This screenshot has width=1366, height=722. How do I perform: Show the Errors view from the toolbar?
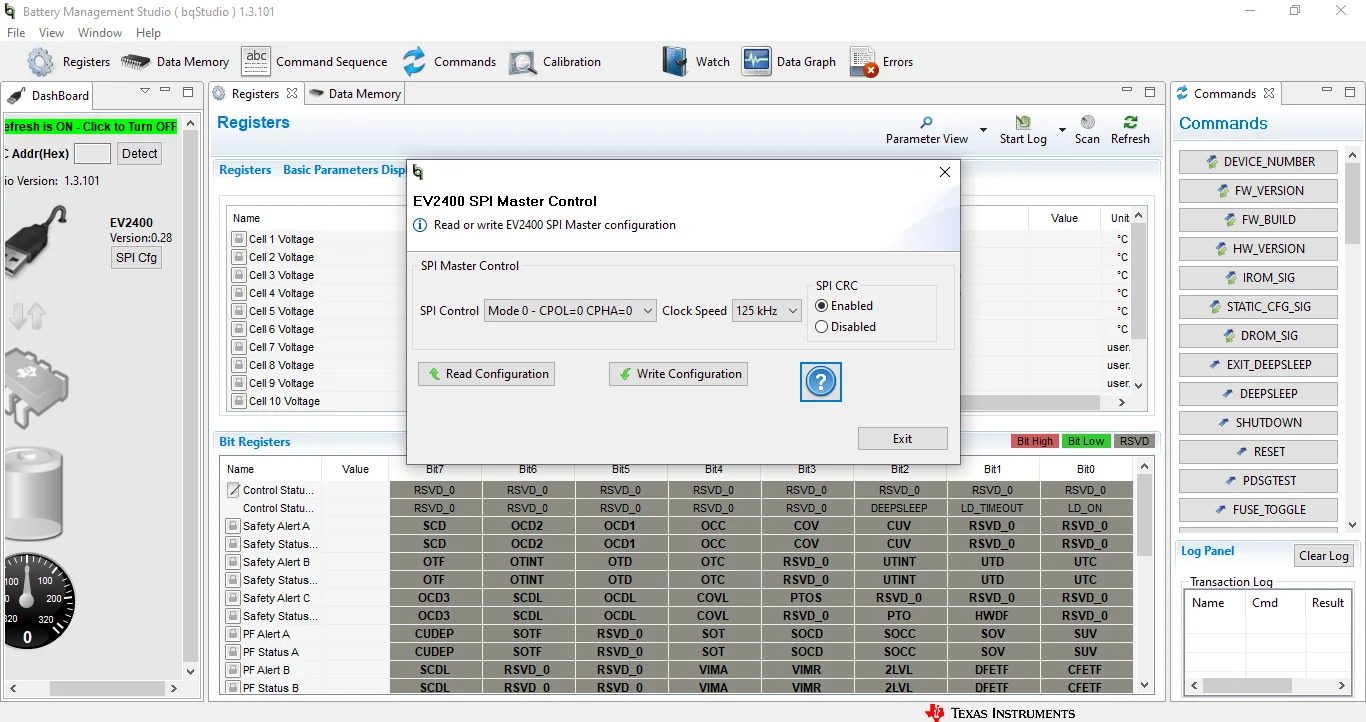tap(864, 62)
